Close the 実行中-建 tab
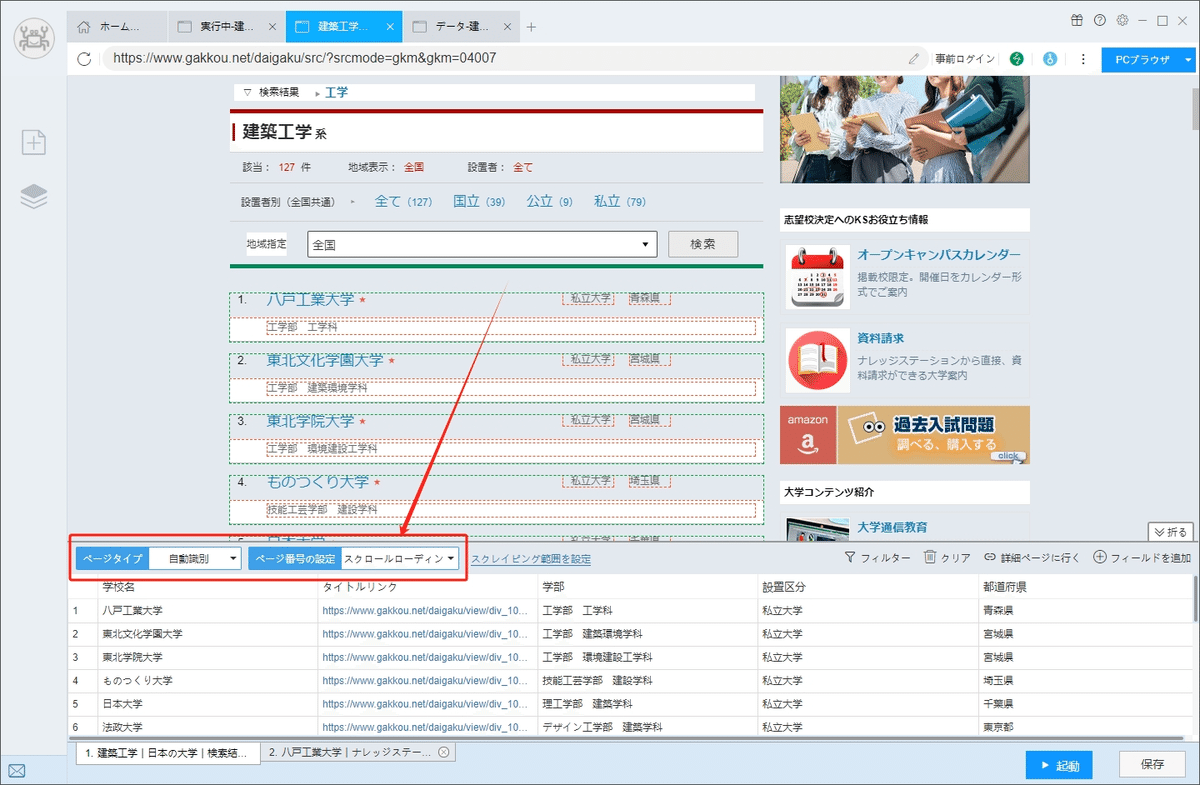Image resolution: width=1200 pixels, height=785 pixels. point(273,27)
